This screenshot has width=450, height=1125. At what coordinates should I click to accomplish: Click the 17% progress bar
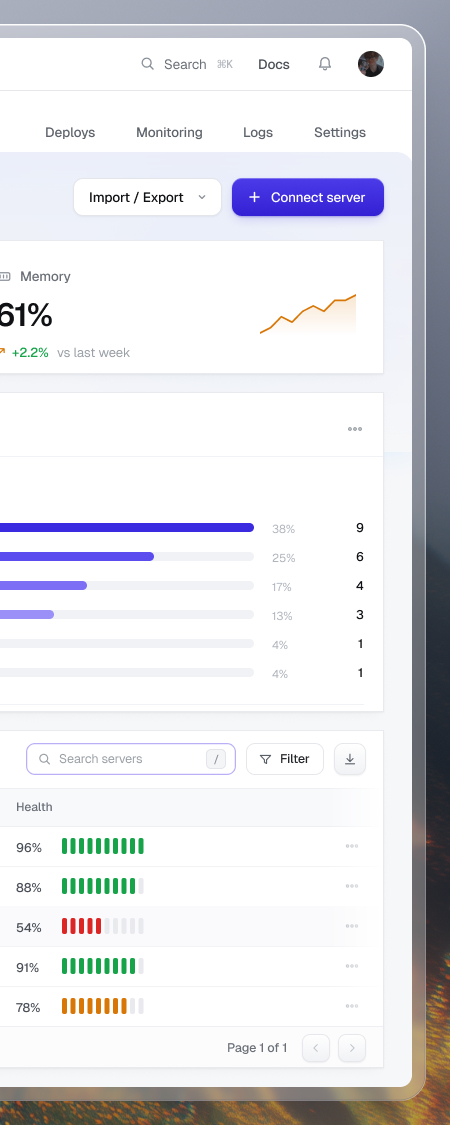[x=127, y=585]
